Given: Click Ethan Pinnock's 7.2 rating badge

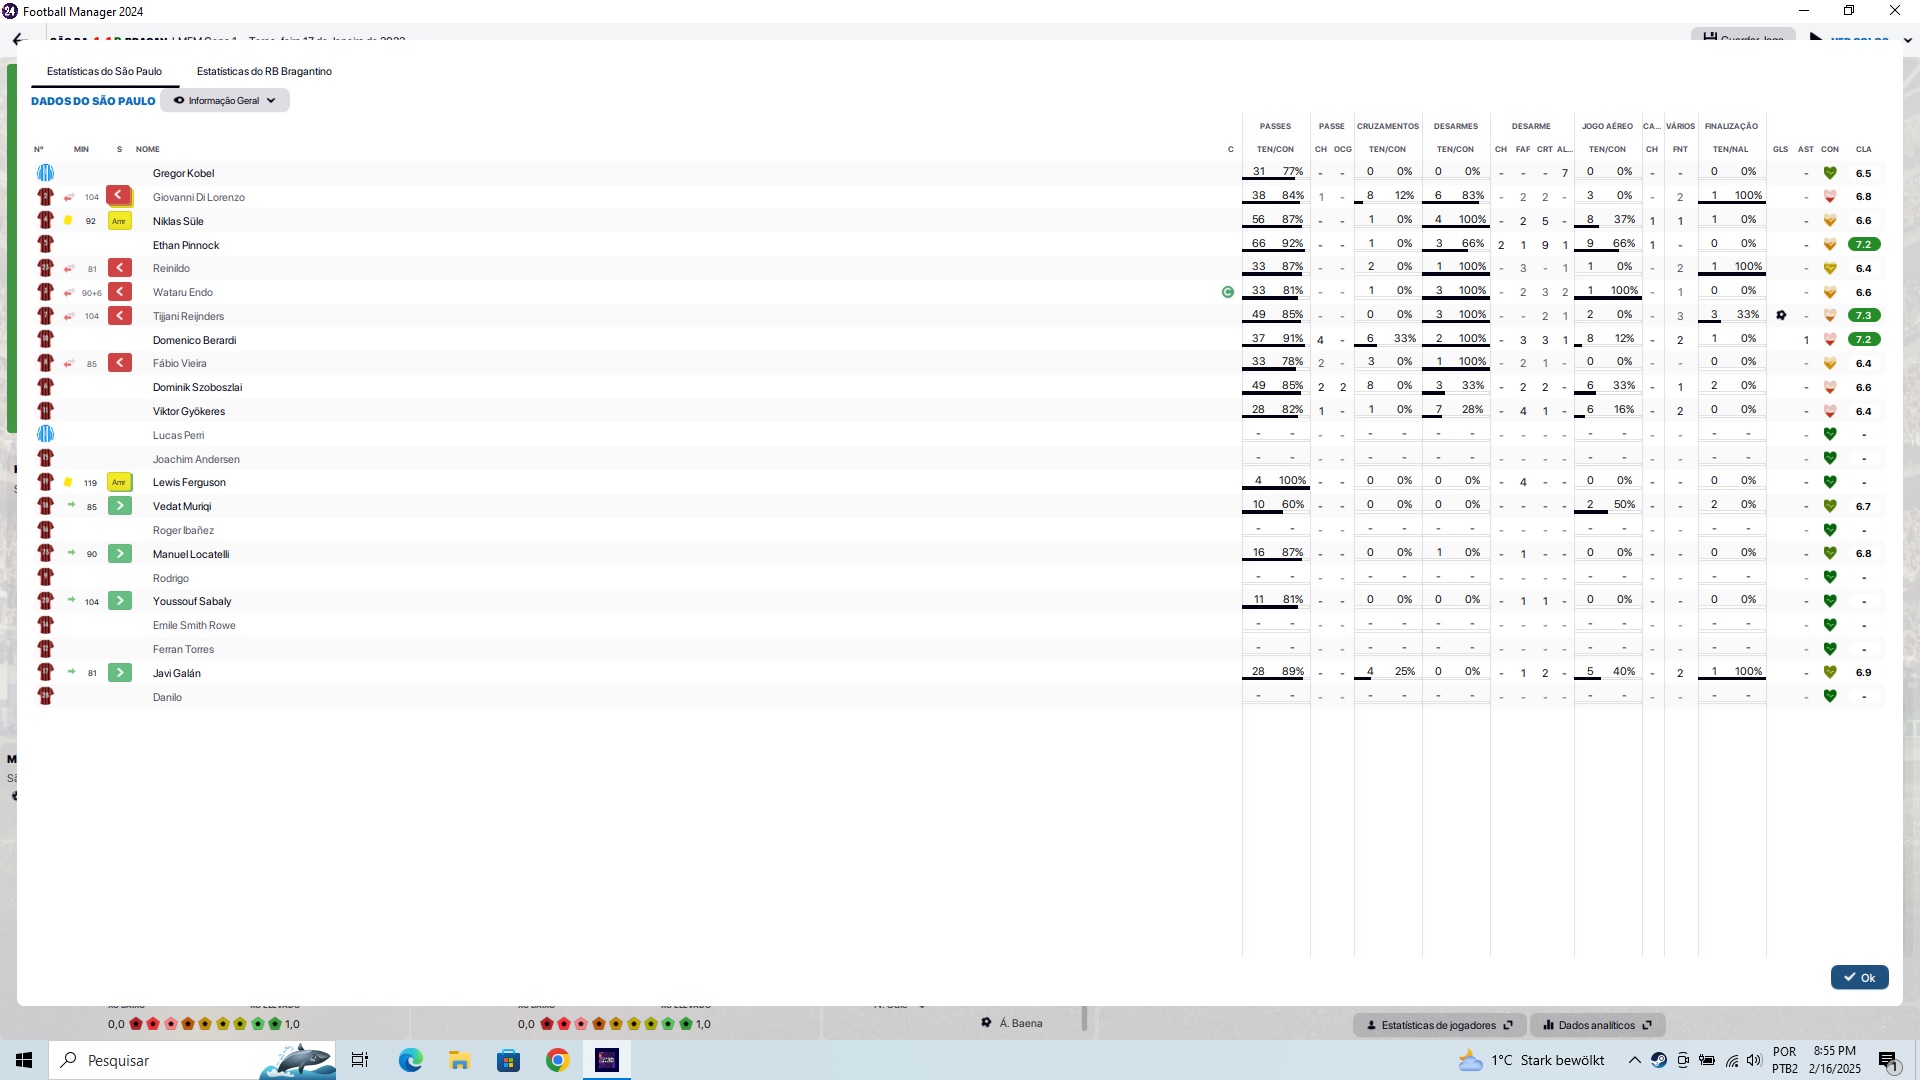Looking at the screenshot, I should 1863,244.
